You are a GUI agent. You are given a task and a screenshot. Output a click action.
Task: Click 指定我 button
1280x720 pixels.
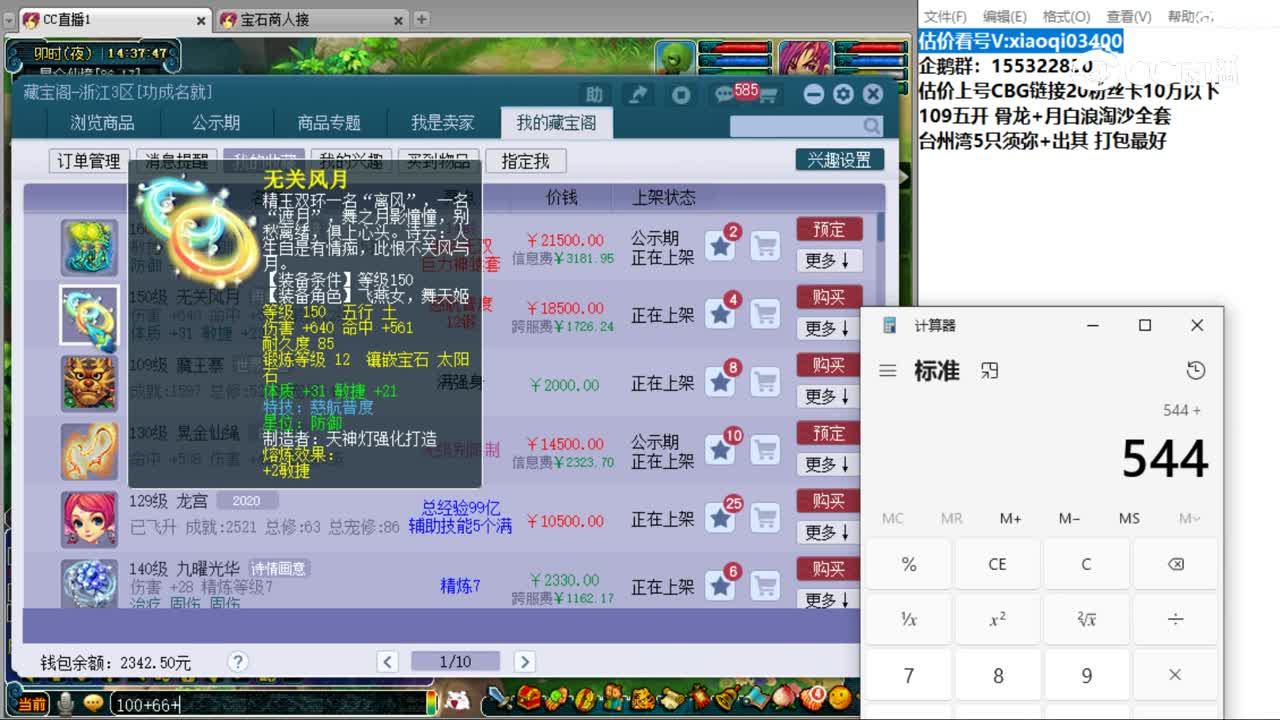[525, 161]
